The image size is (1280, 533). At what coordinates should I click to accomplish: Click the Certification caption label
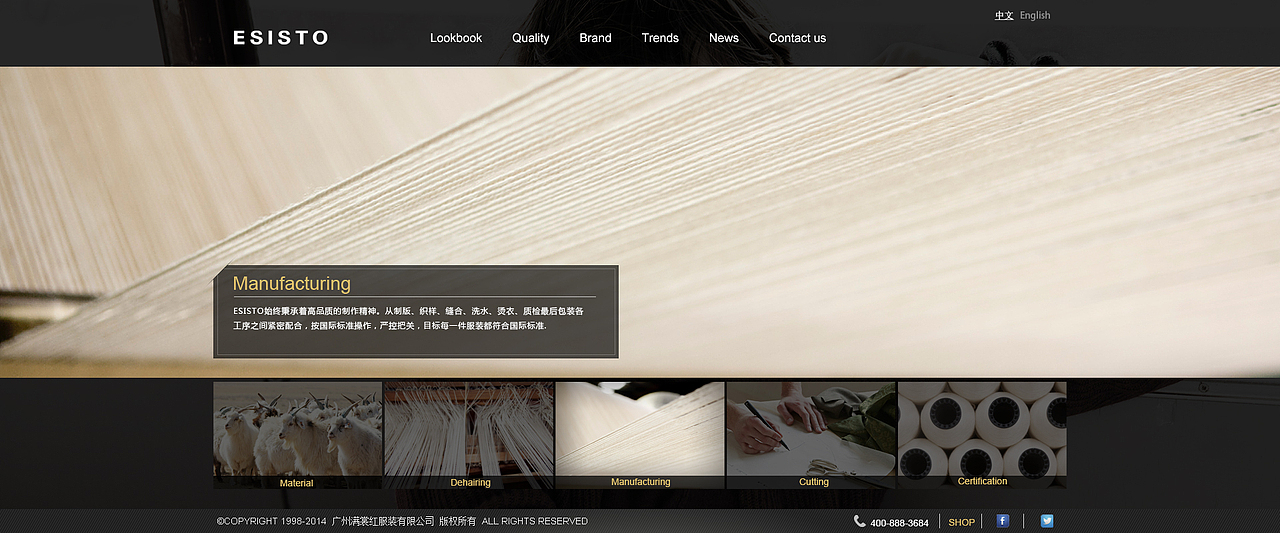point(983,481)
